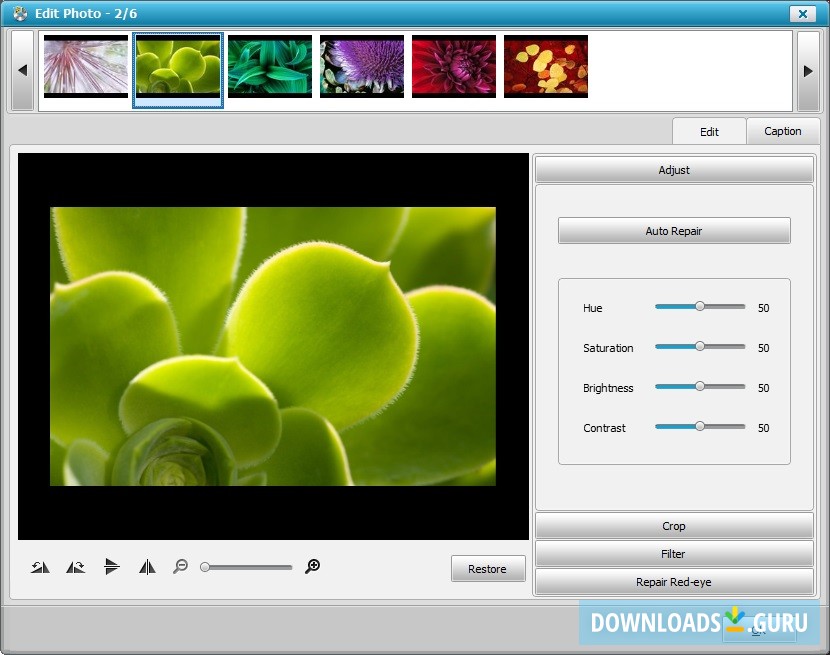The height and width of the screenshot is (655, 830).
Task: Adjust the Saturation slider
Action: pyautogui.click(x=700, y=347)
